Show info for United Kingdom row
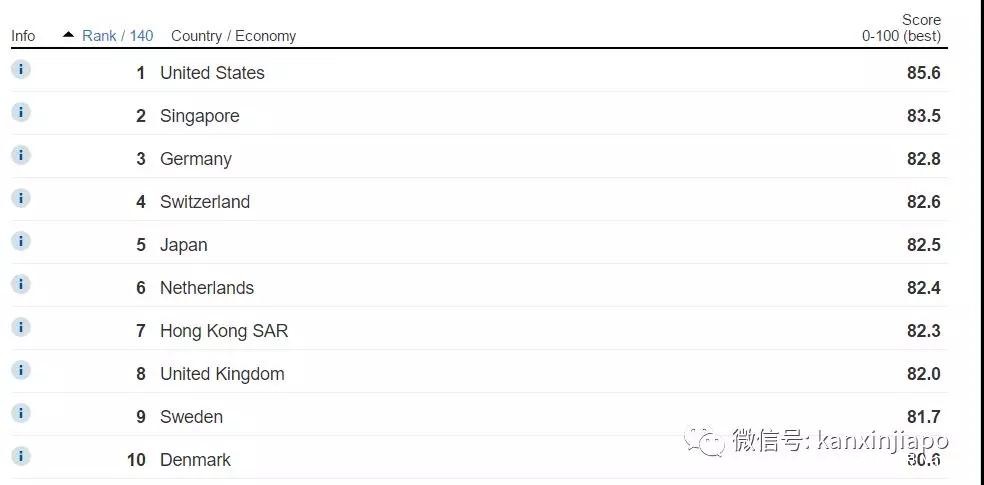The width and height of the screenshot is (984, 485). coord(21,370)
